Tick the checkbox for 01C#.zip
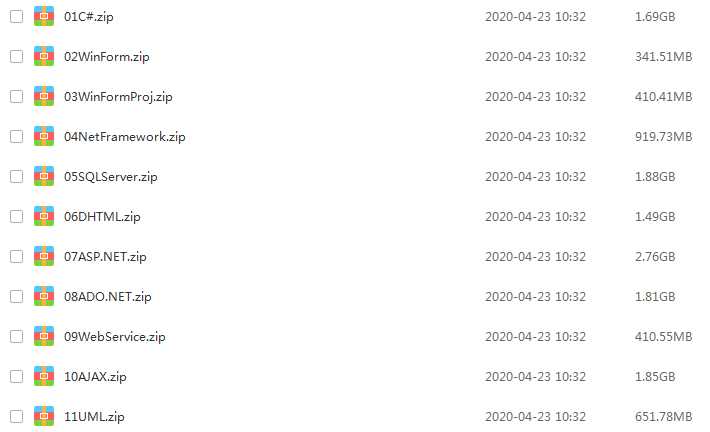The height and width of the screenshot is (432, 710). pos(17,16)
